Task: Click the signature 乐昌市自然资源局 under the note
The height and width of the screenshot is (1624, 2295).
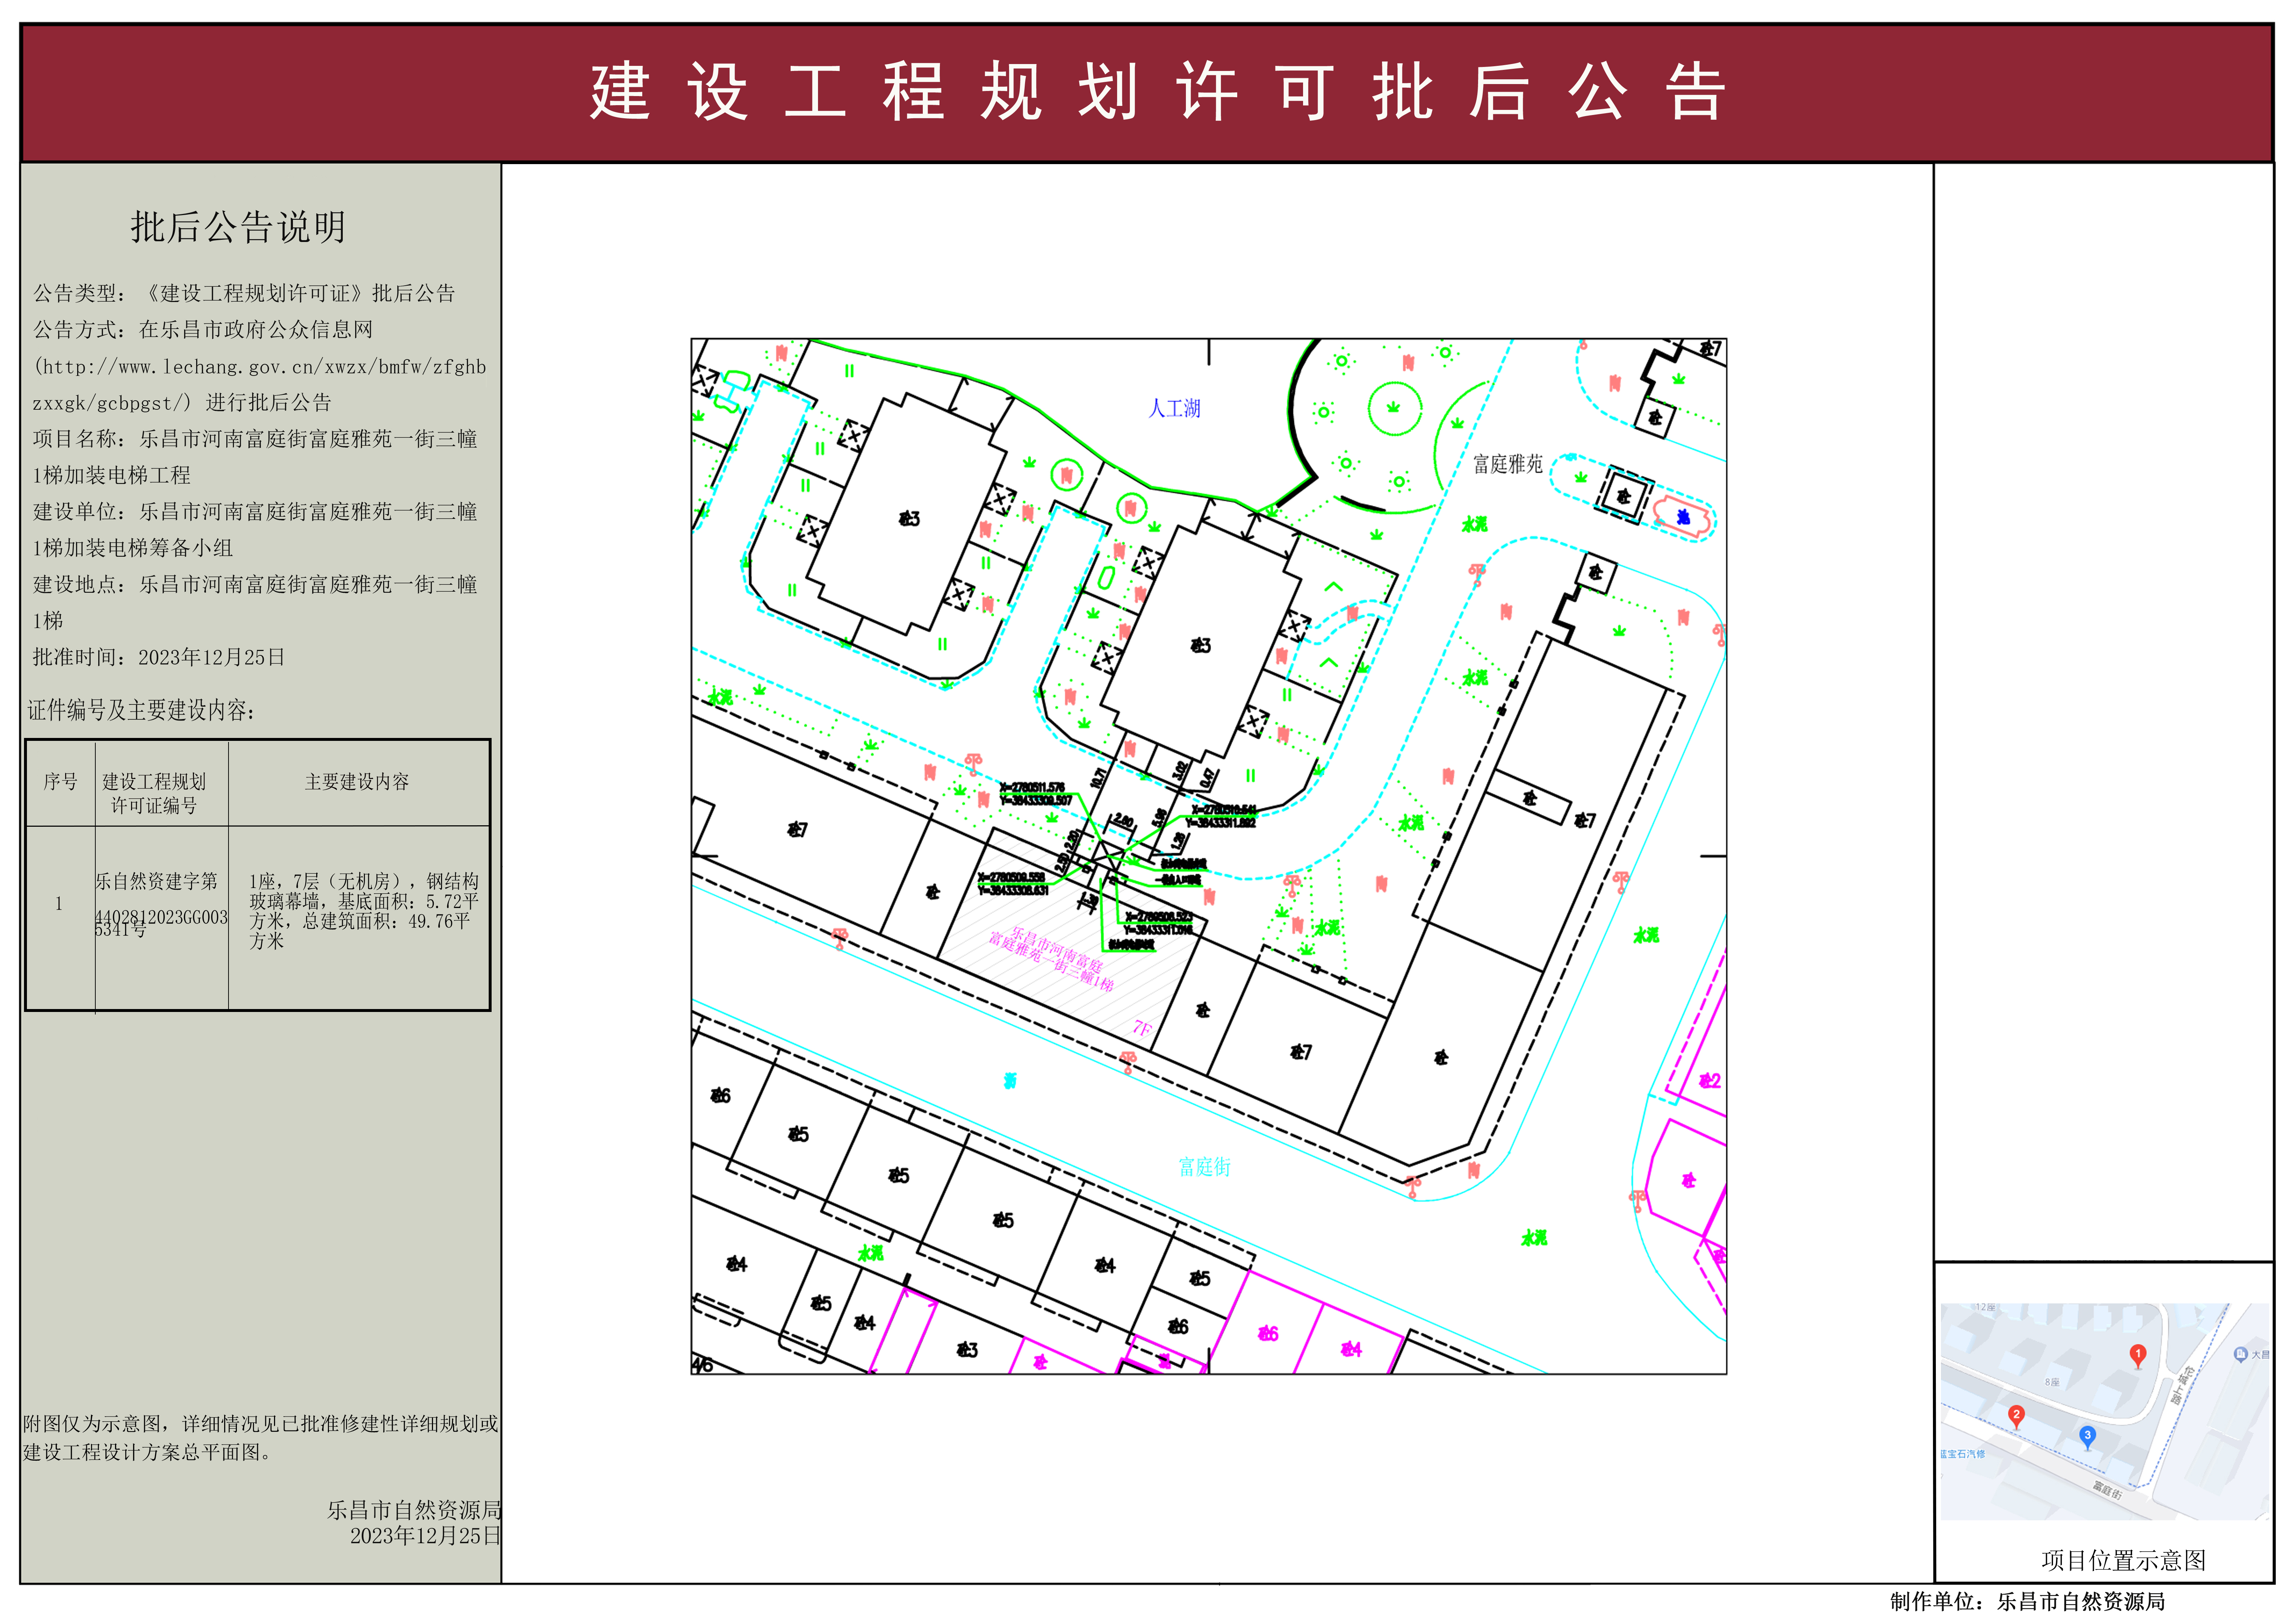Action: click(414, 1510)
